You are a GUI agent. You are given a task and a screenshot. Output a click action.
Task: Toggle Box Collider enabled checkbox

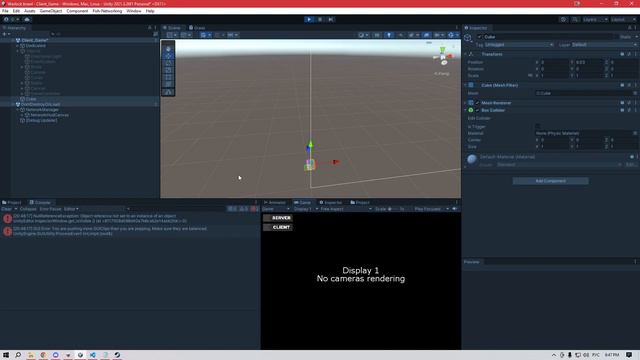click(477, 110)
